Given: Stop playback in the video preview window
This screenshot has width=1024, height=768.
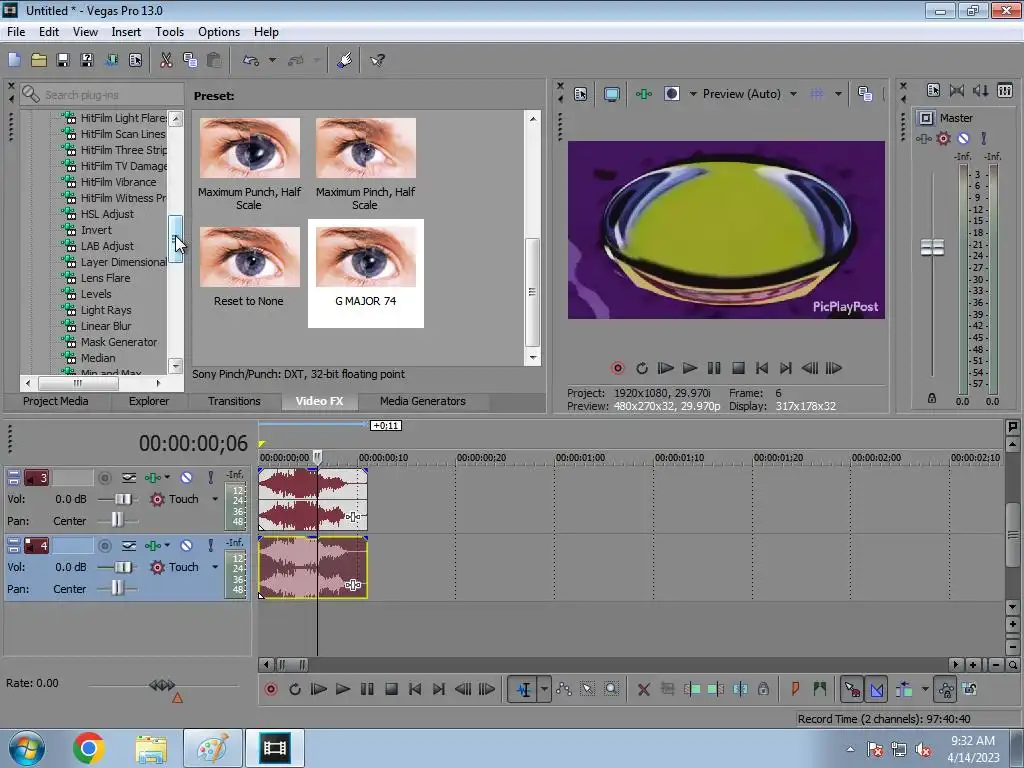Looking at the screenshot, I should 738,368.
